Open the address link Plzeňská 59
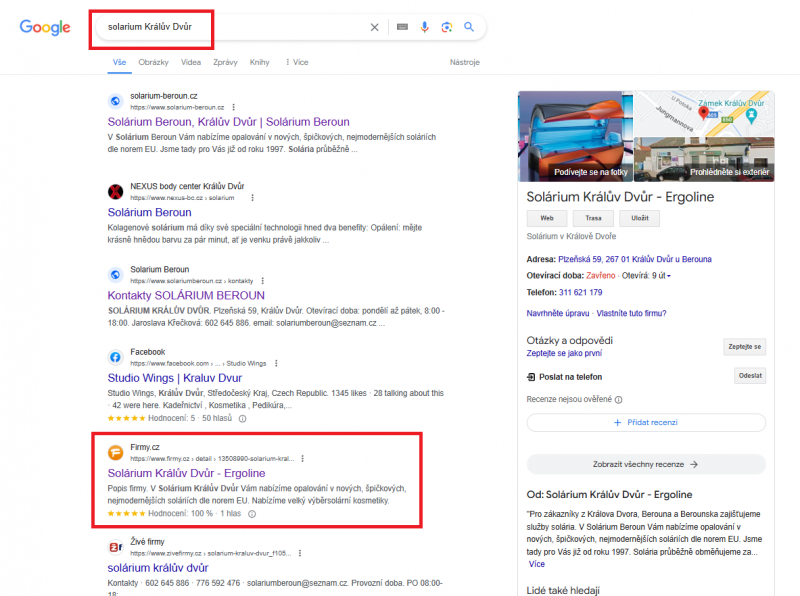The image size is (800, 596). [635, 259]
